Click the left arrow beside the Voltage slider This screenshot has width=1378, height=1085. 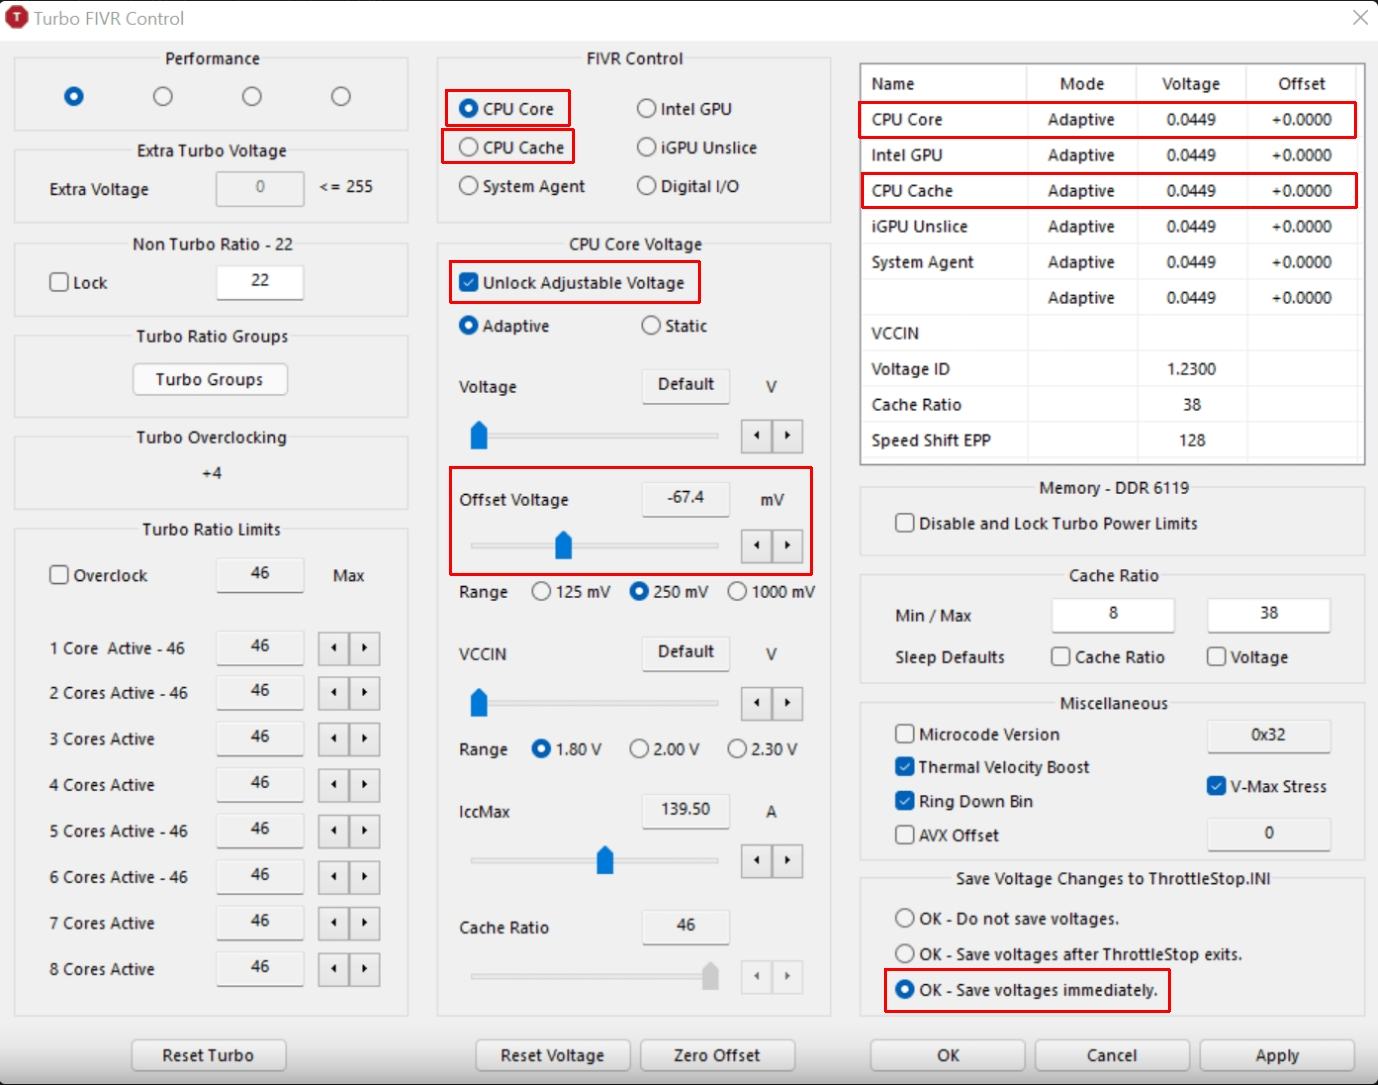(x=757, y=435)
